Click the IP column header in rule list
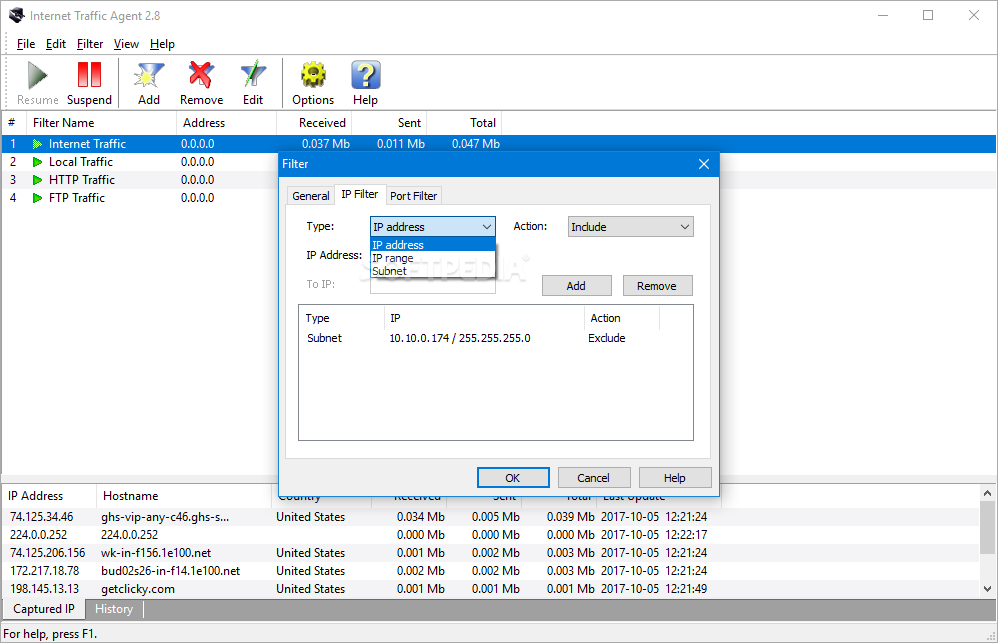Screen dimensions: 998x643 point(484,318)
